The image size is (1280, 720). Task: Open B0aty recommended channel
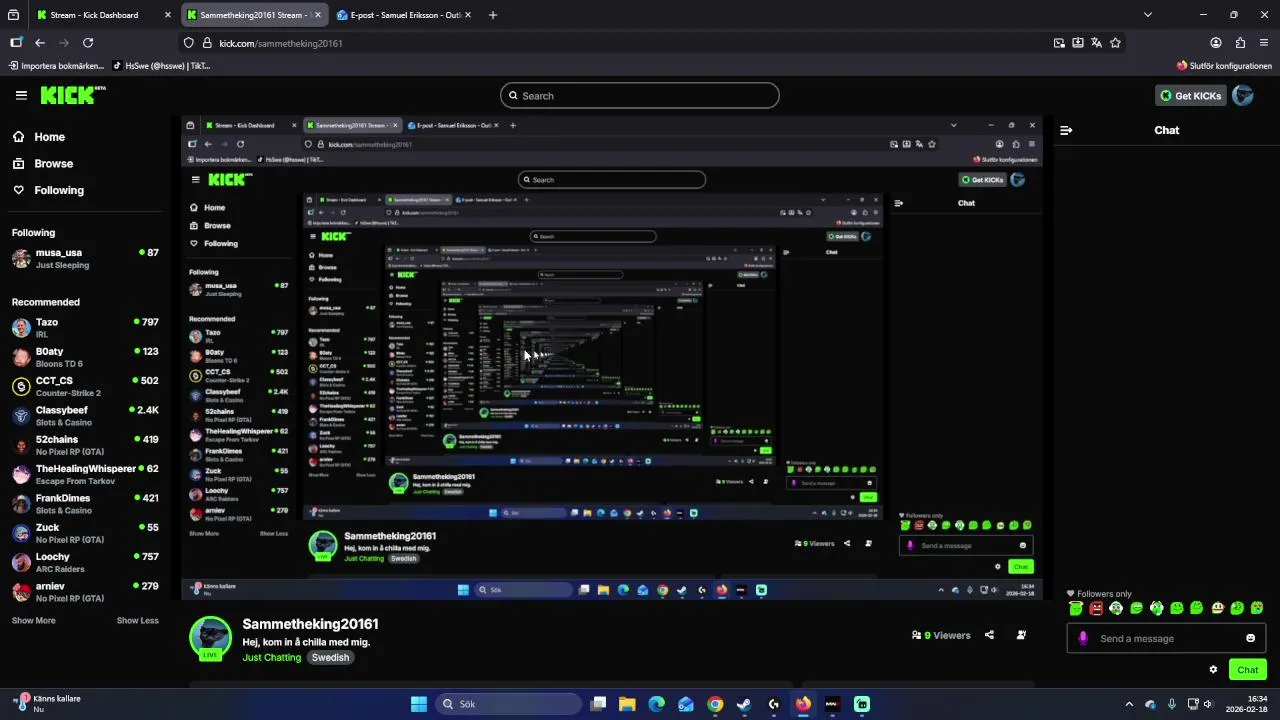[85, 357]
